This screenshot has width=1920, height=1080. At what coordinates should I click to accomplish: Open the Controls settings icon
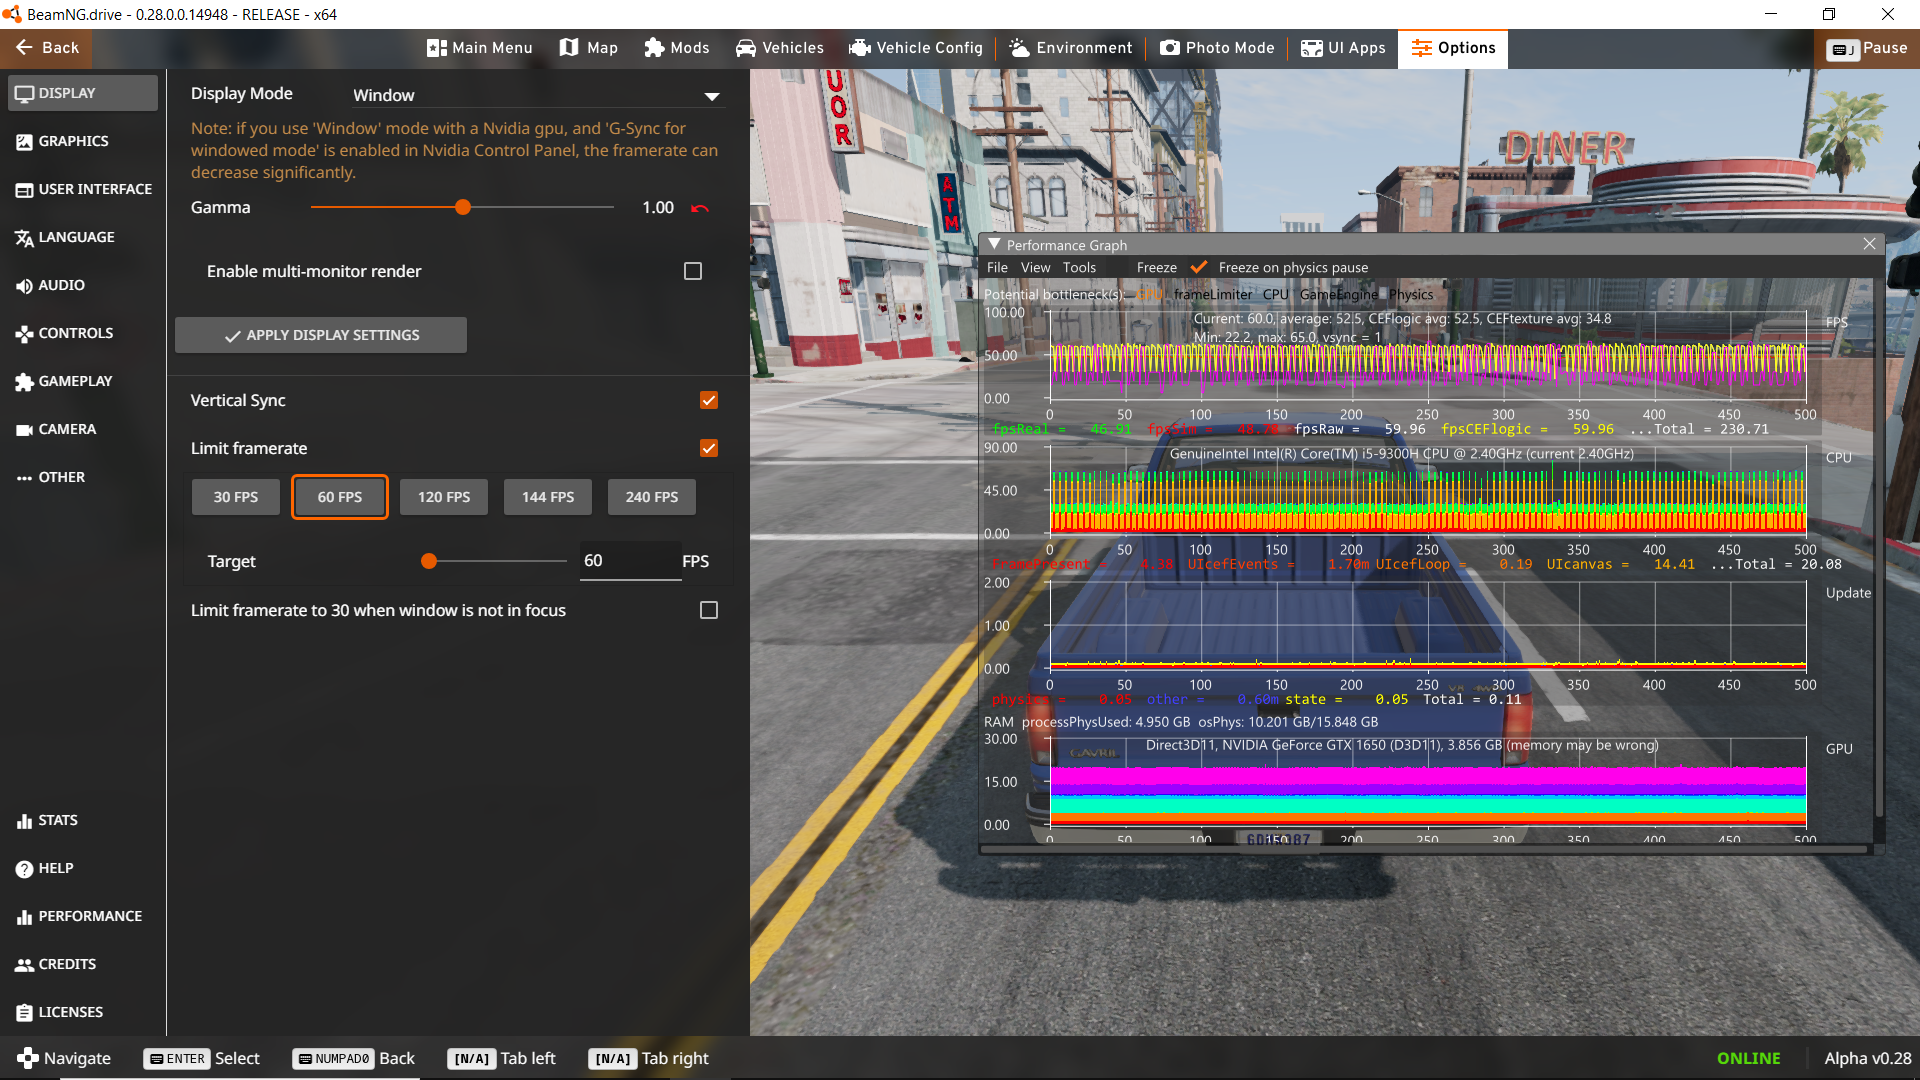tap(24, 334)
